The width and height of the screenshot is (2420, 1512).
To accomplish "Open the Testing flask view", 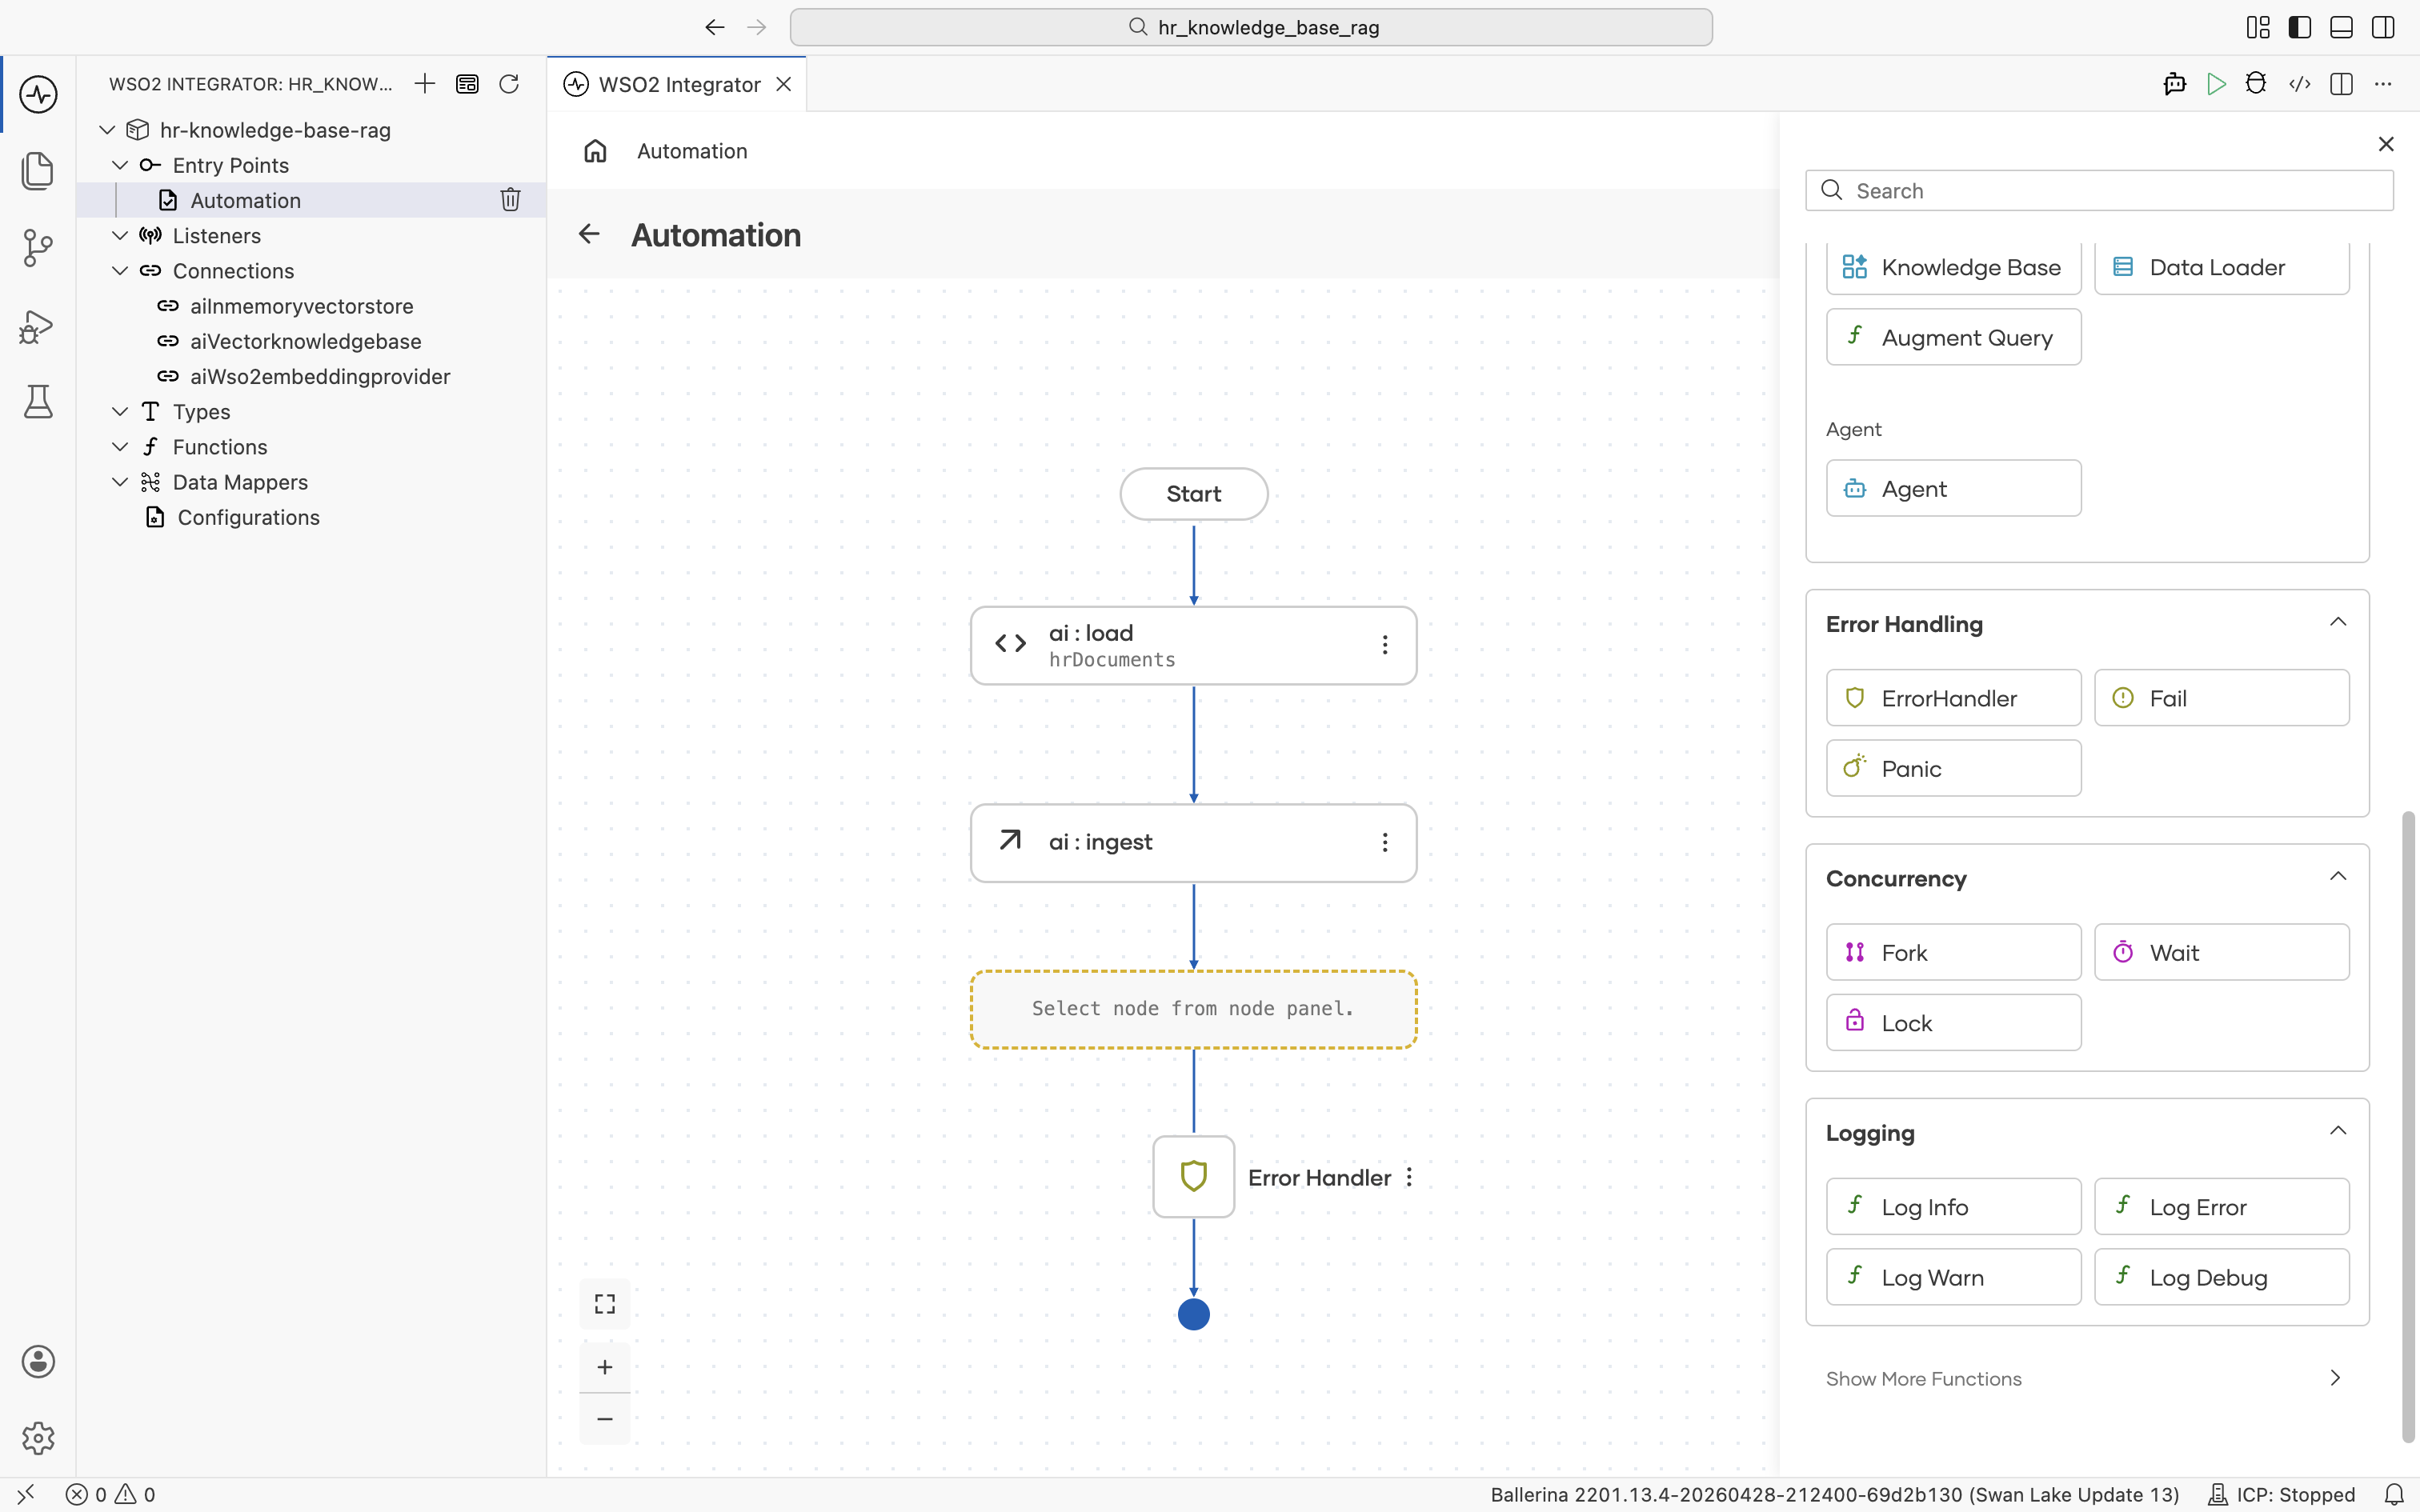I will coord(38,402).
